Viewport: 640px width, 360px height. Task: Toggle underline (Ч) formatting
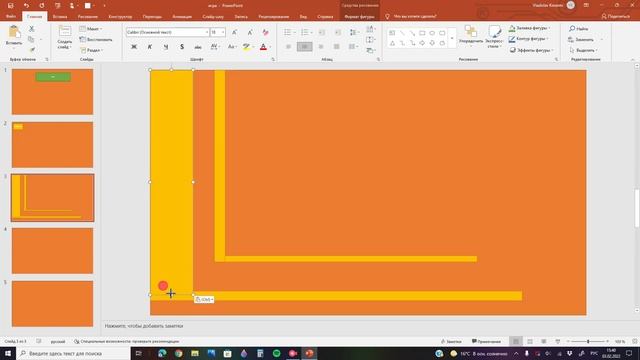166,47
